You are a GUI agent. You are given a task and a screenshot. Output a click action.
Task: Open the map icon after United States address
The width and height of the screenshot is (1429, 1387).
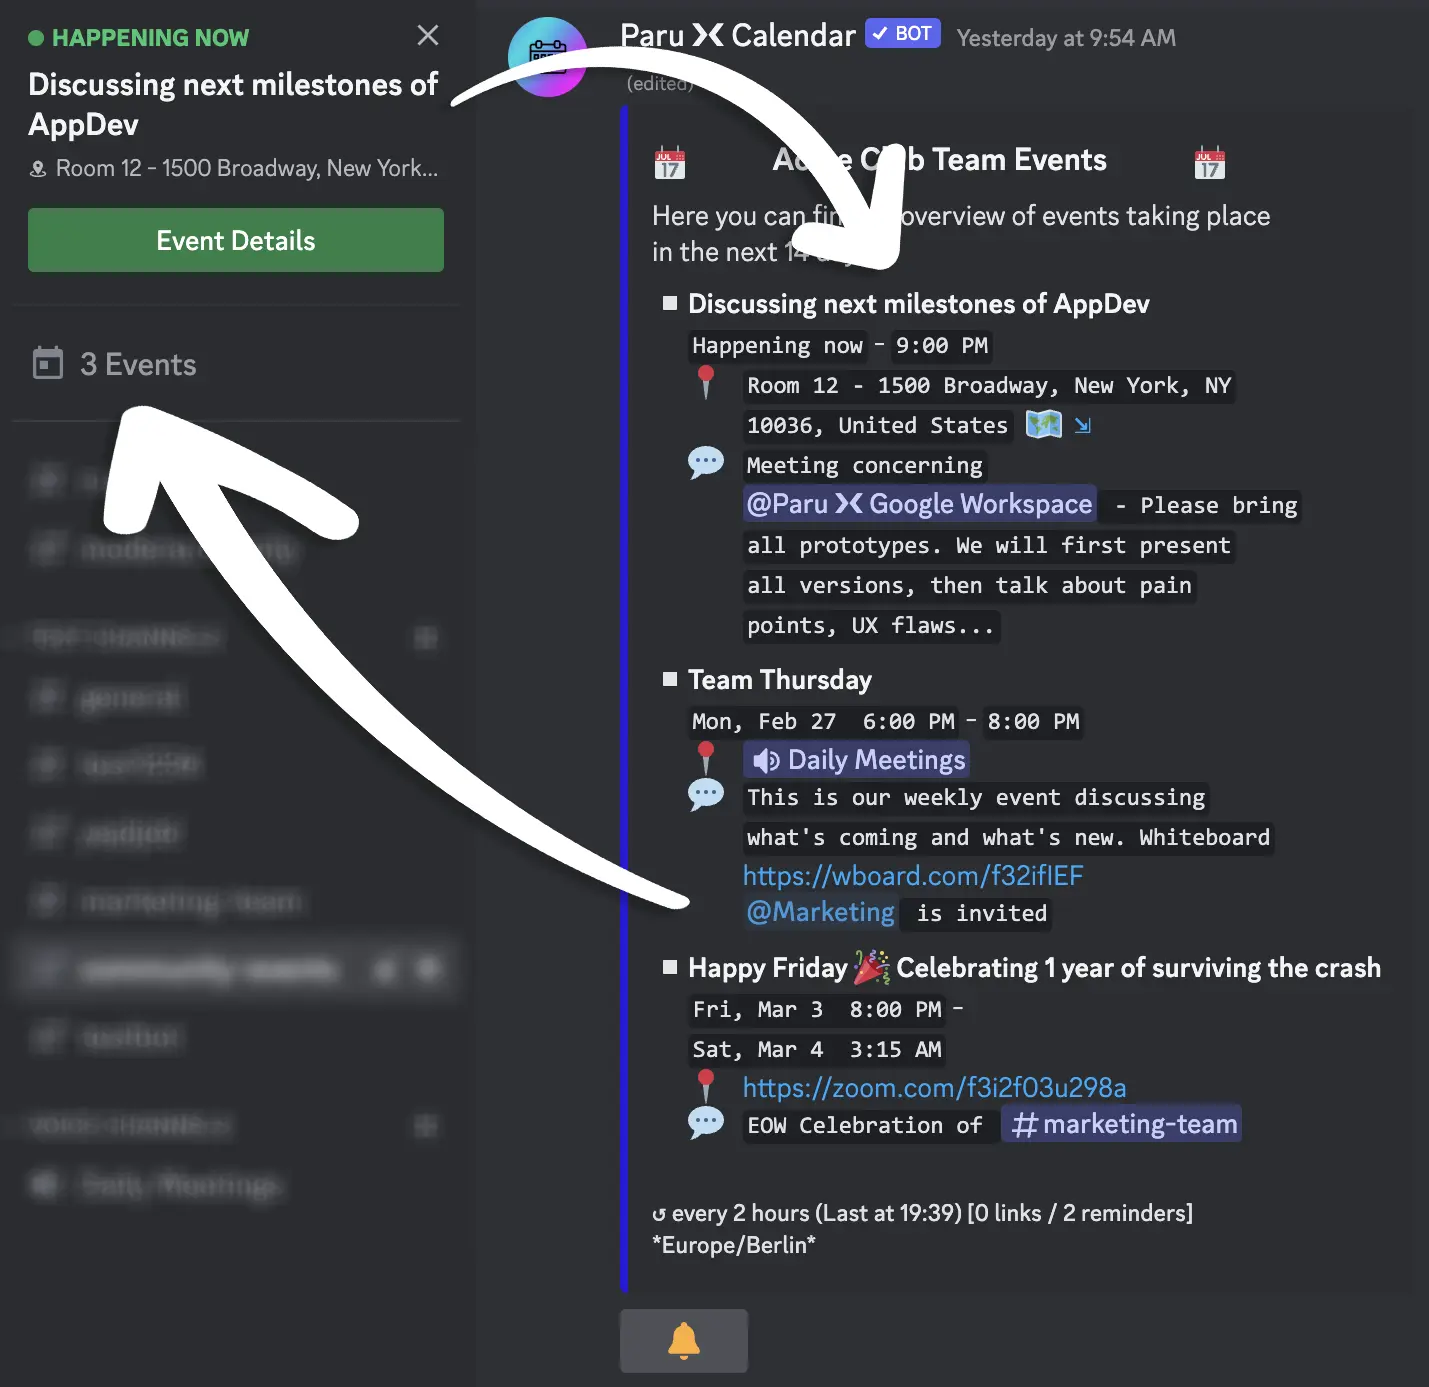(x=1043, y=425)
